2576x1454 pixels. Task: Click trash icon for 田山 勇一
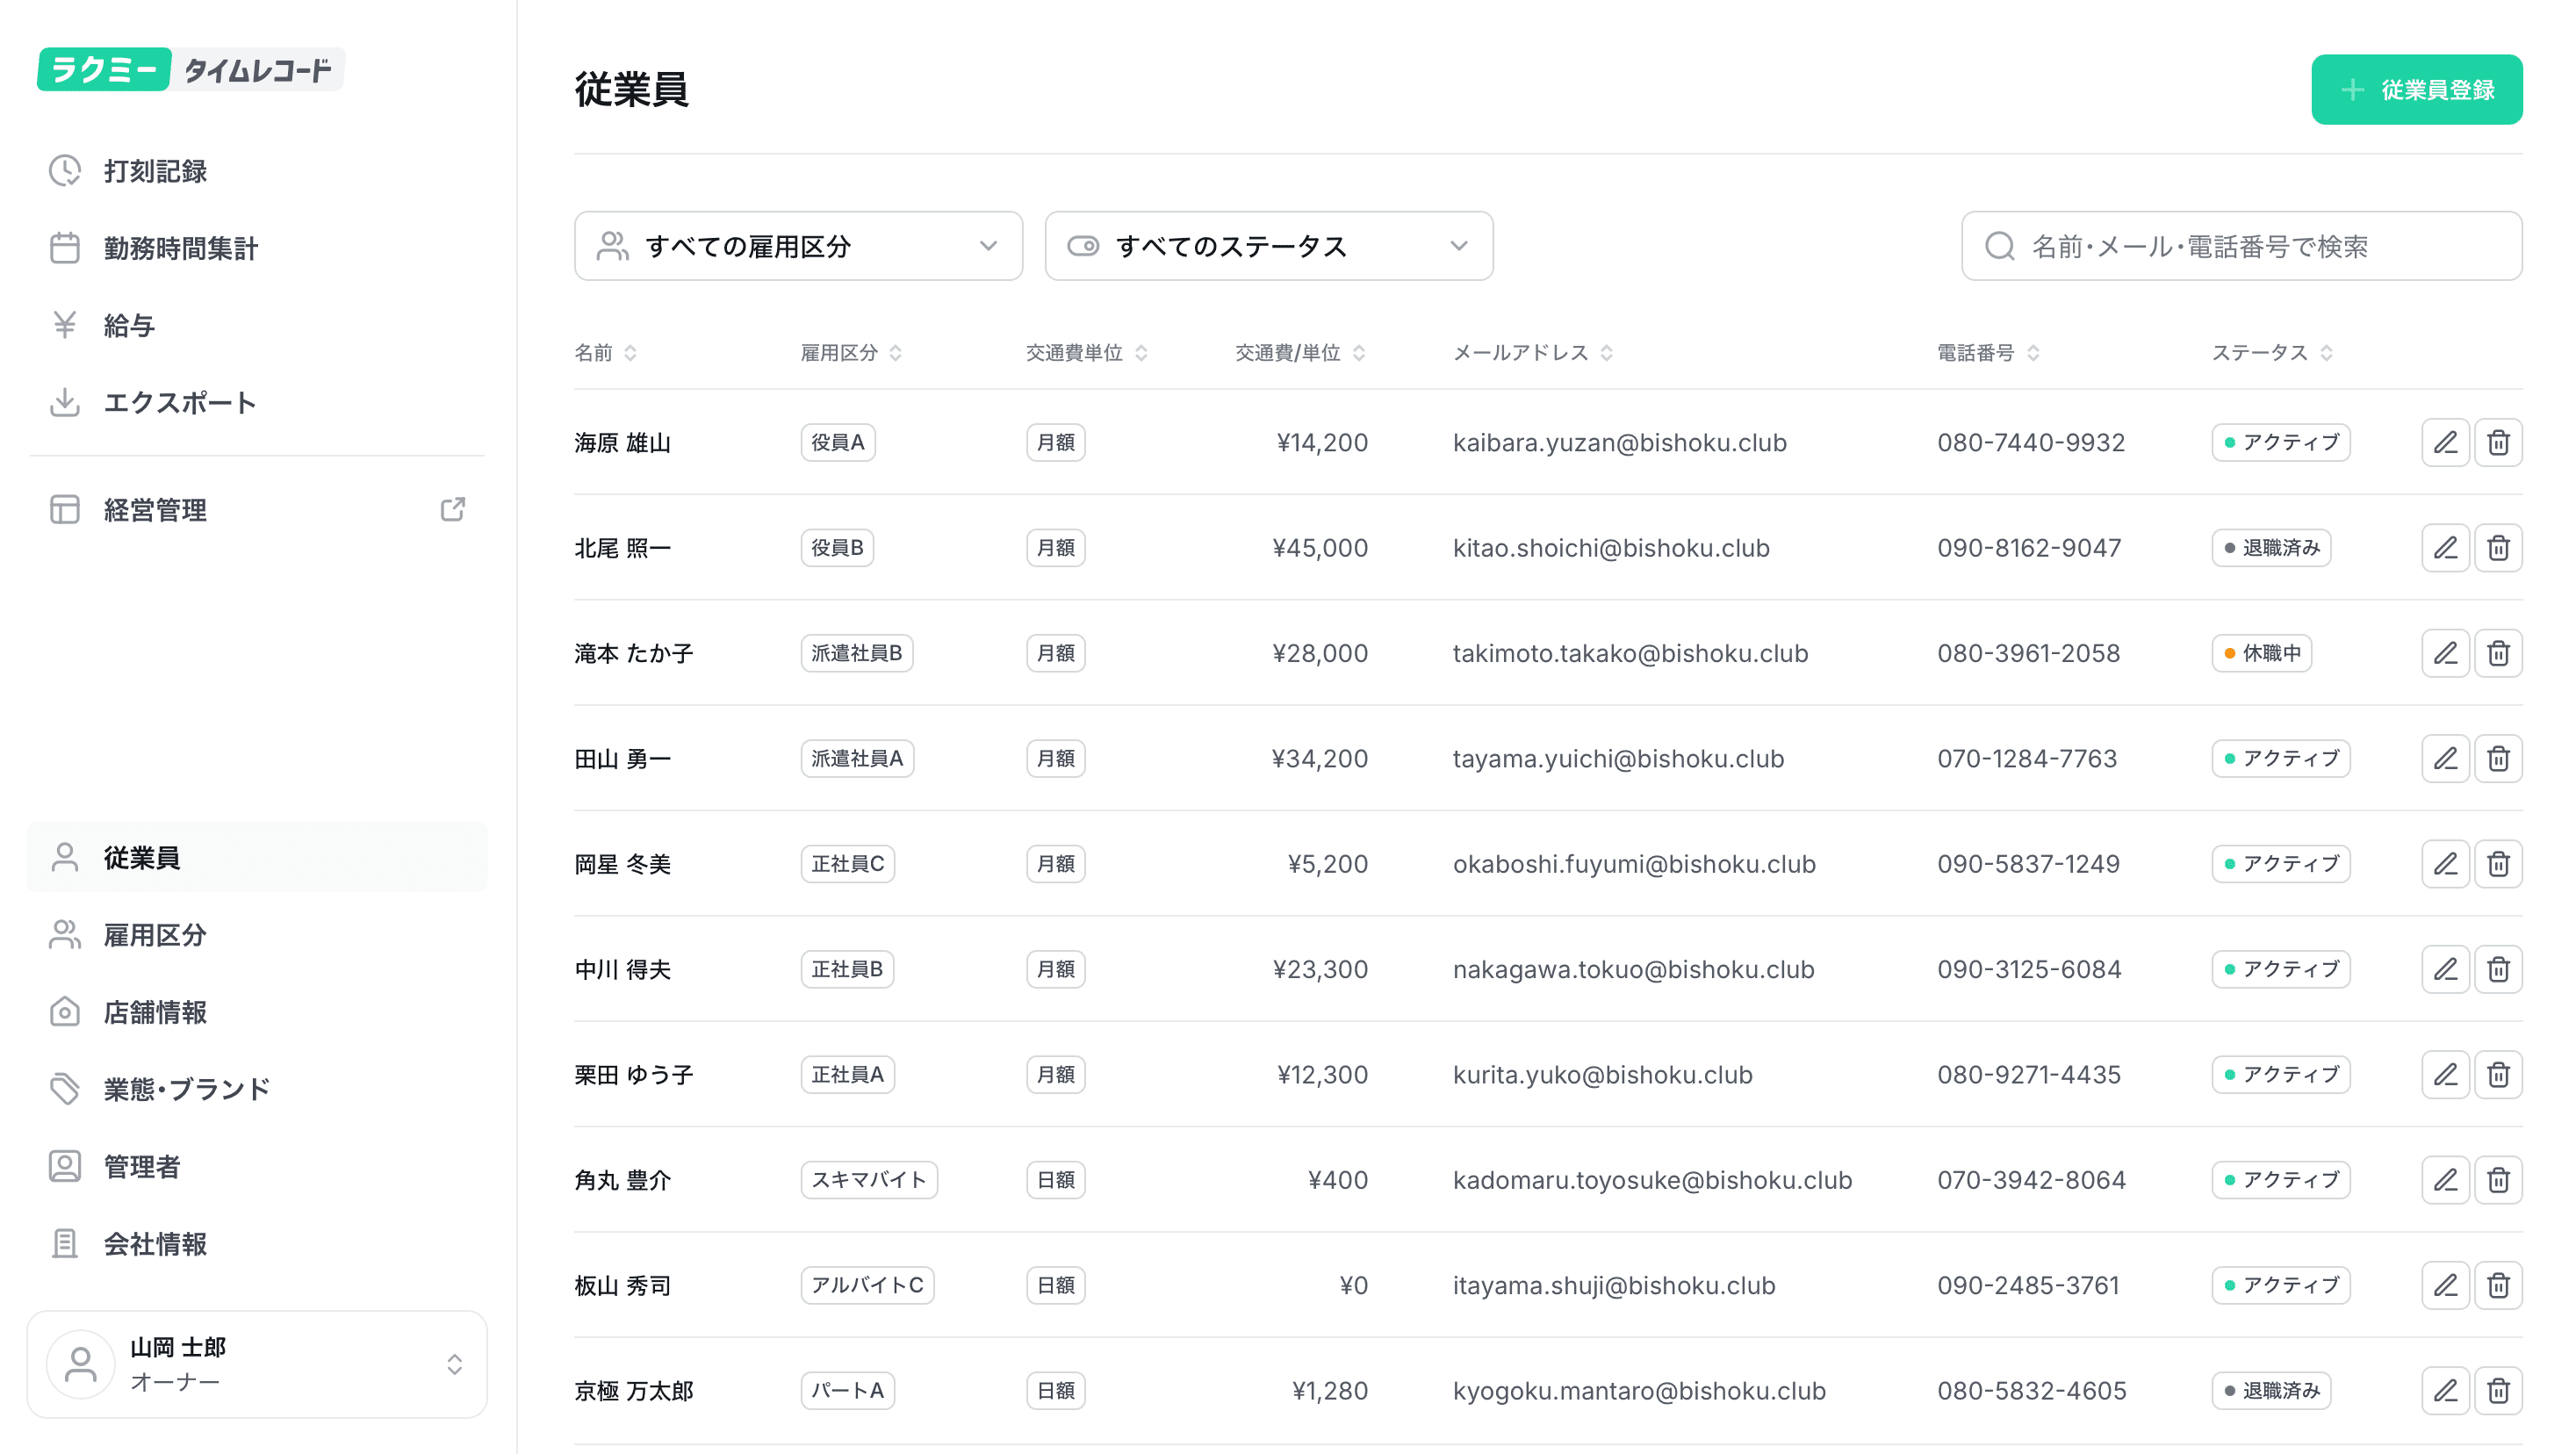2497,759
